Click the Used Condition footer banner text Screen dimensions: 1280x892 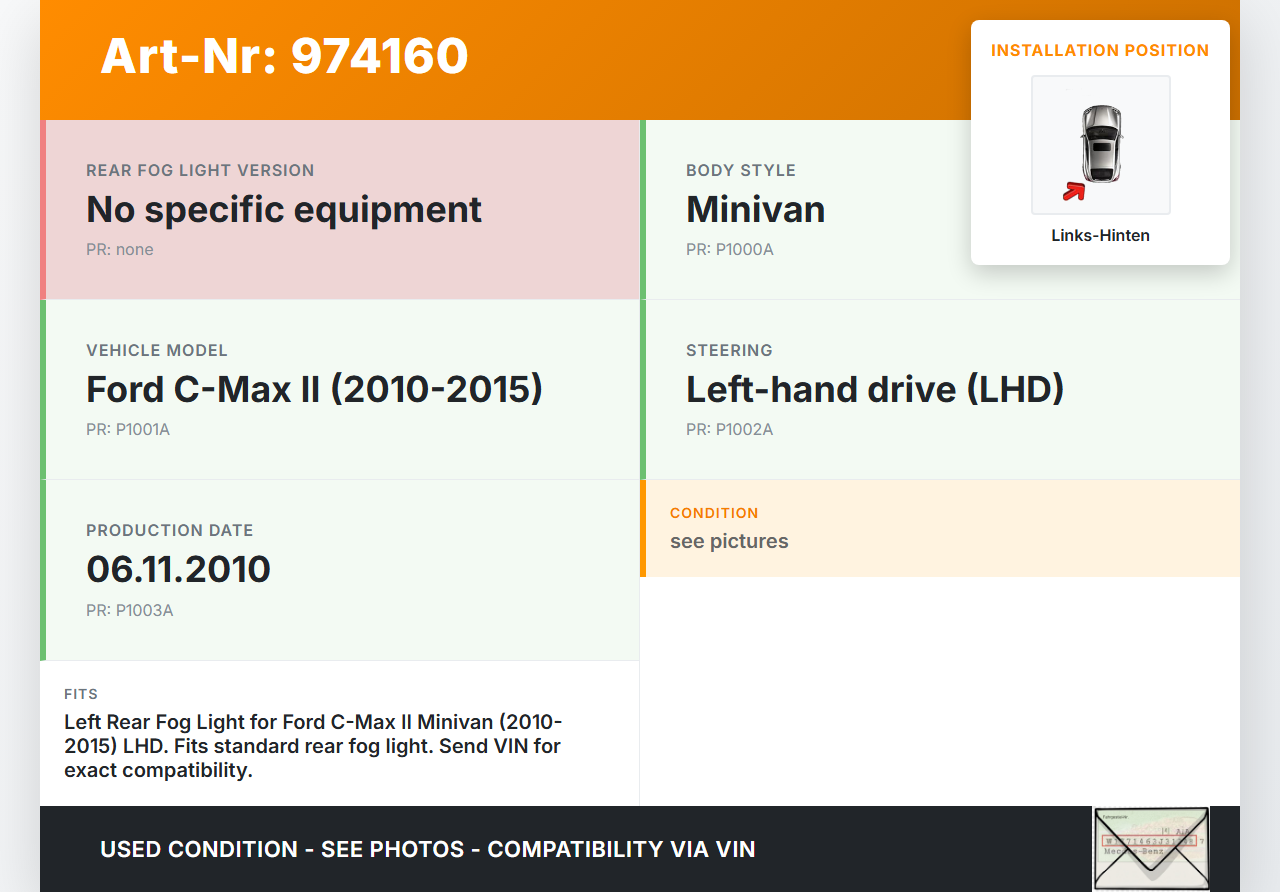point(427,850)
